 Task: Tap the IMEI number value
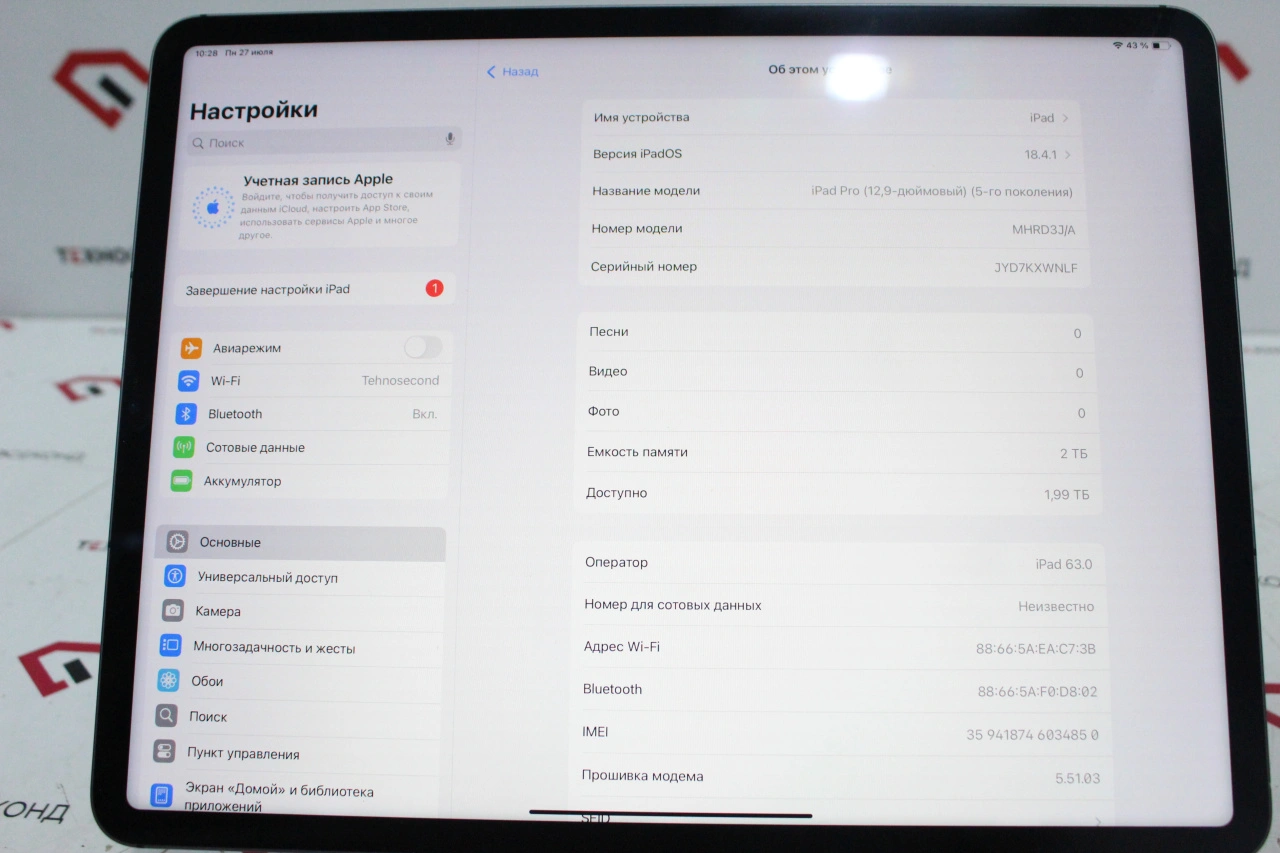pyautogui.click(x=1033, y=735)
